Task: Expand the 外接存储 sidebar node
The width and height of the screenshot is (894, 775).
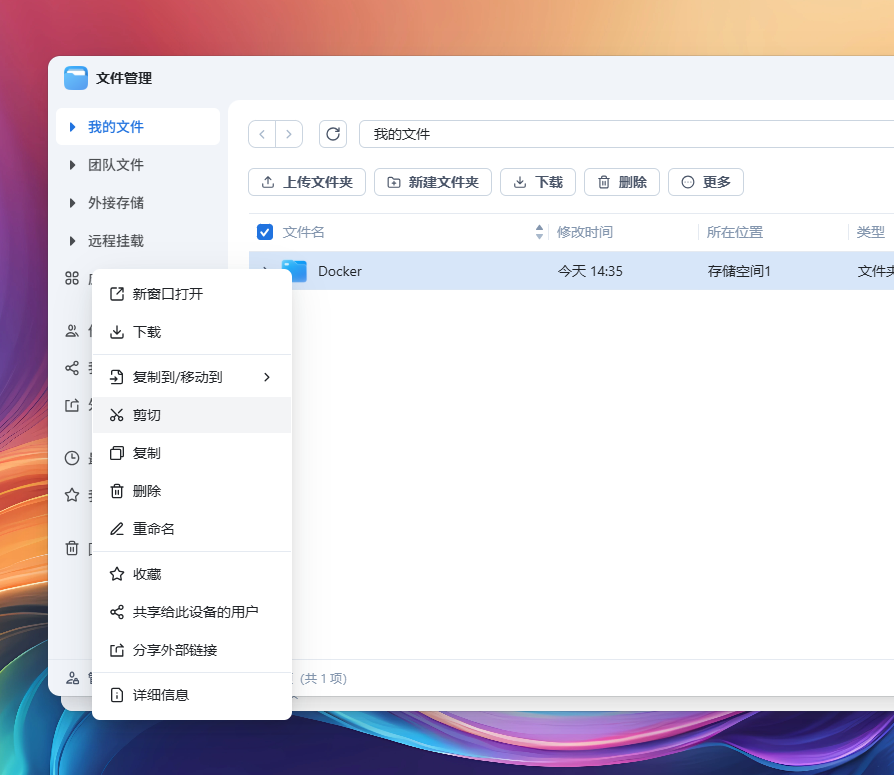Action: coord(72,203)
